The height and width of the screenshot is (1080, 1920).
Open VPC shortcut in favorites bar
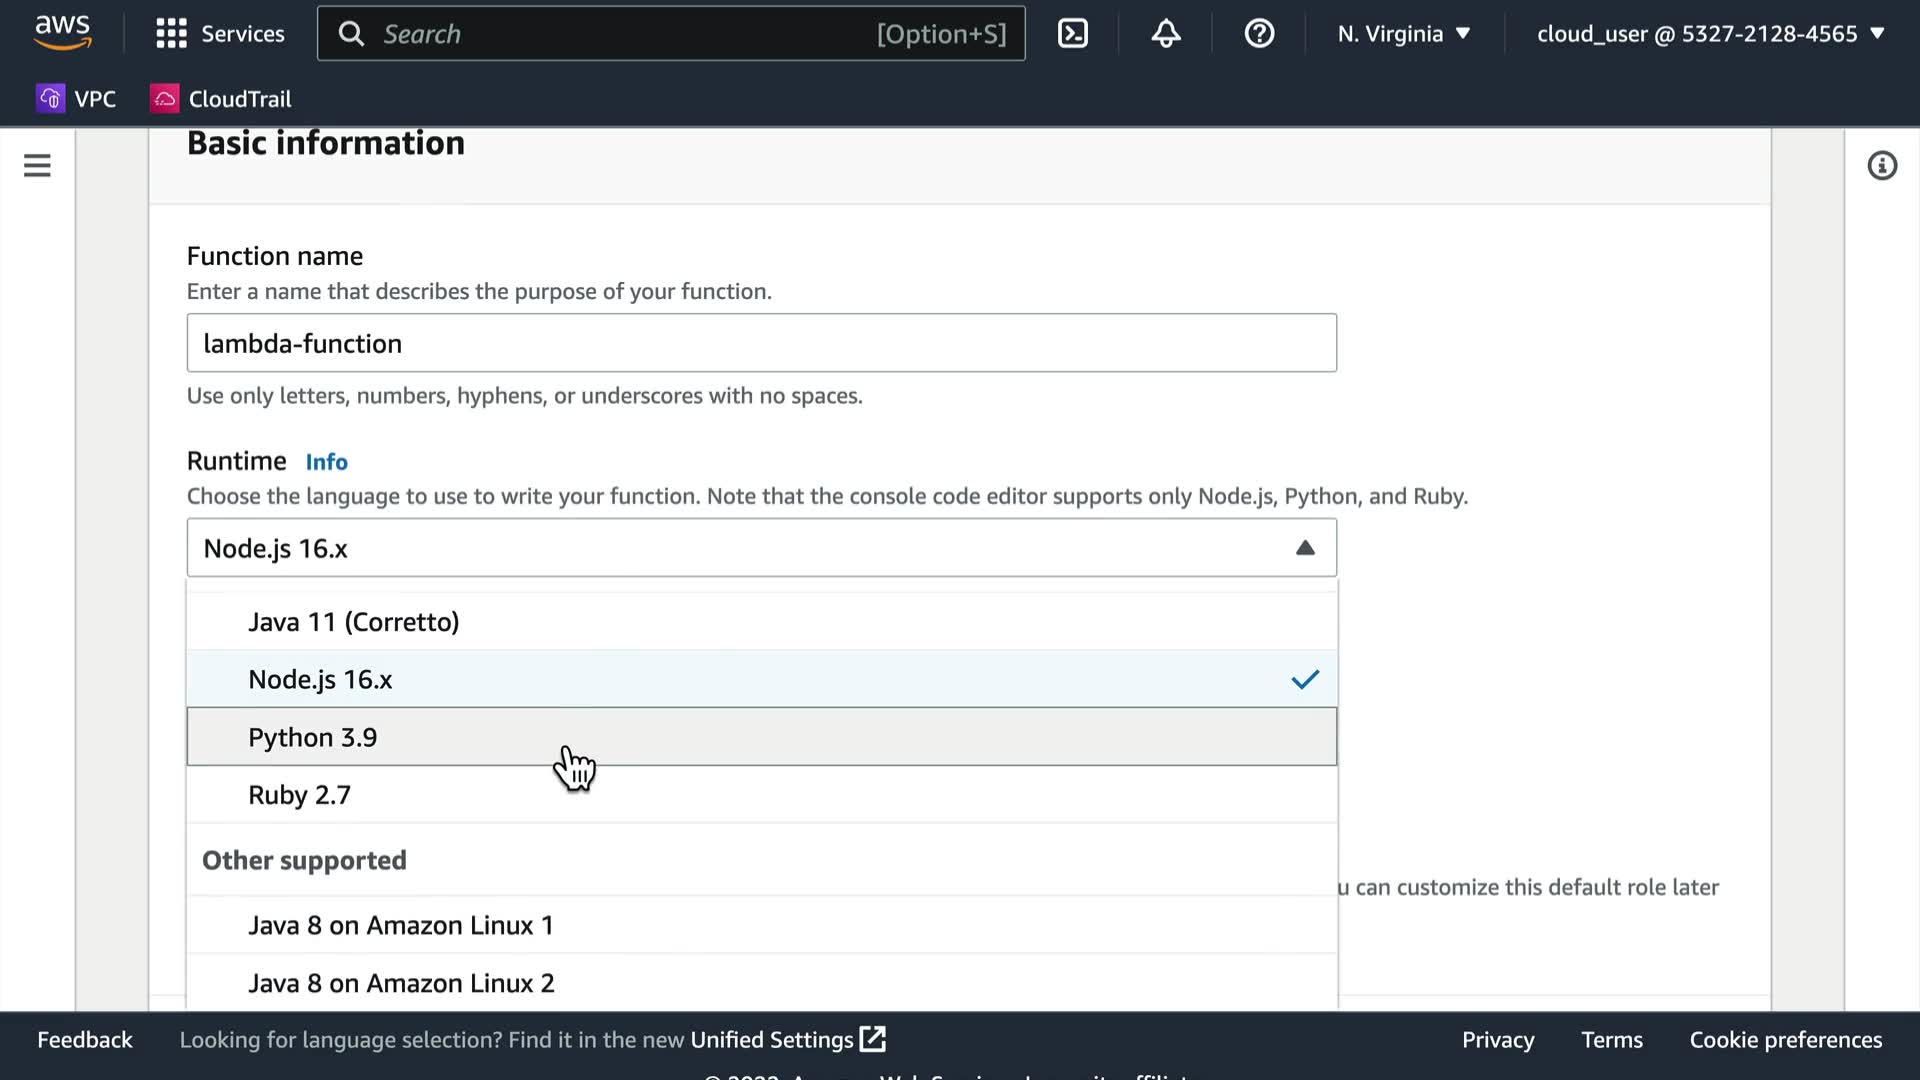77,99
